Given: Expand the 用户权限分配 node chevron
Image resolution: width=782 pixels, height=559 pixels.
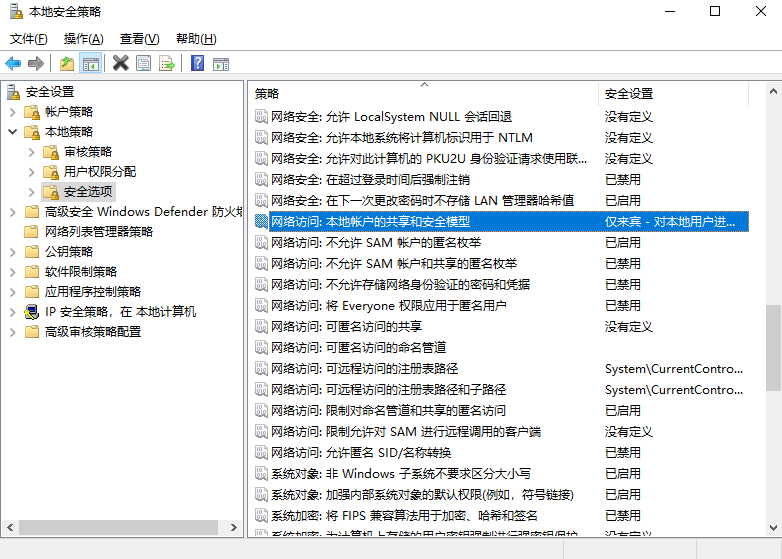Looking at the screenshot, I should (x=31, y=172).
